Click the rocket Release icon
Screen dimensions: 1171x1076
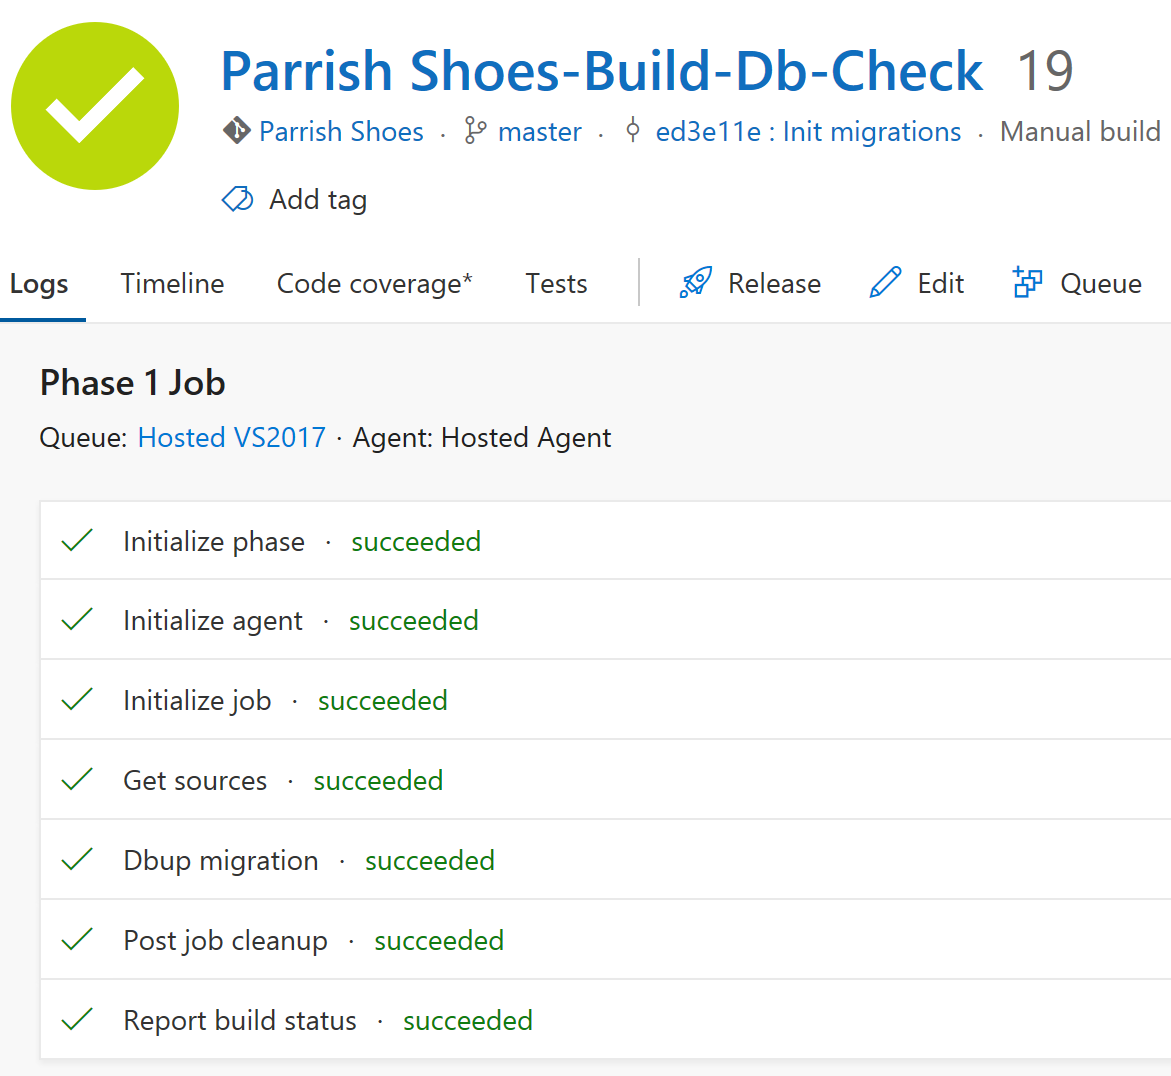(x=695, y=283)
